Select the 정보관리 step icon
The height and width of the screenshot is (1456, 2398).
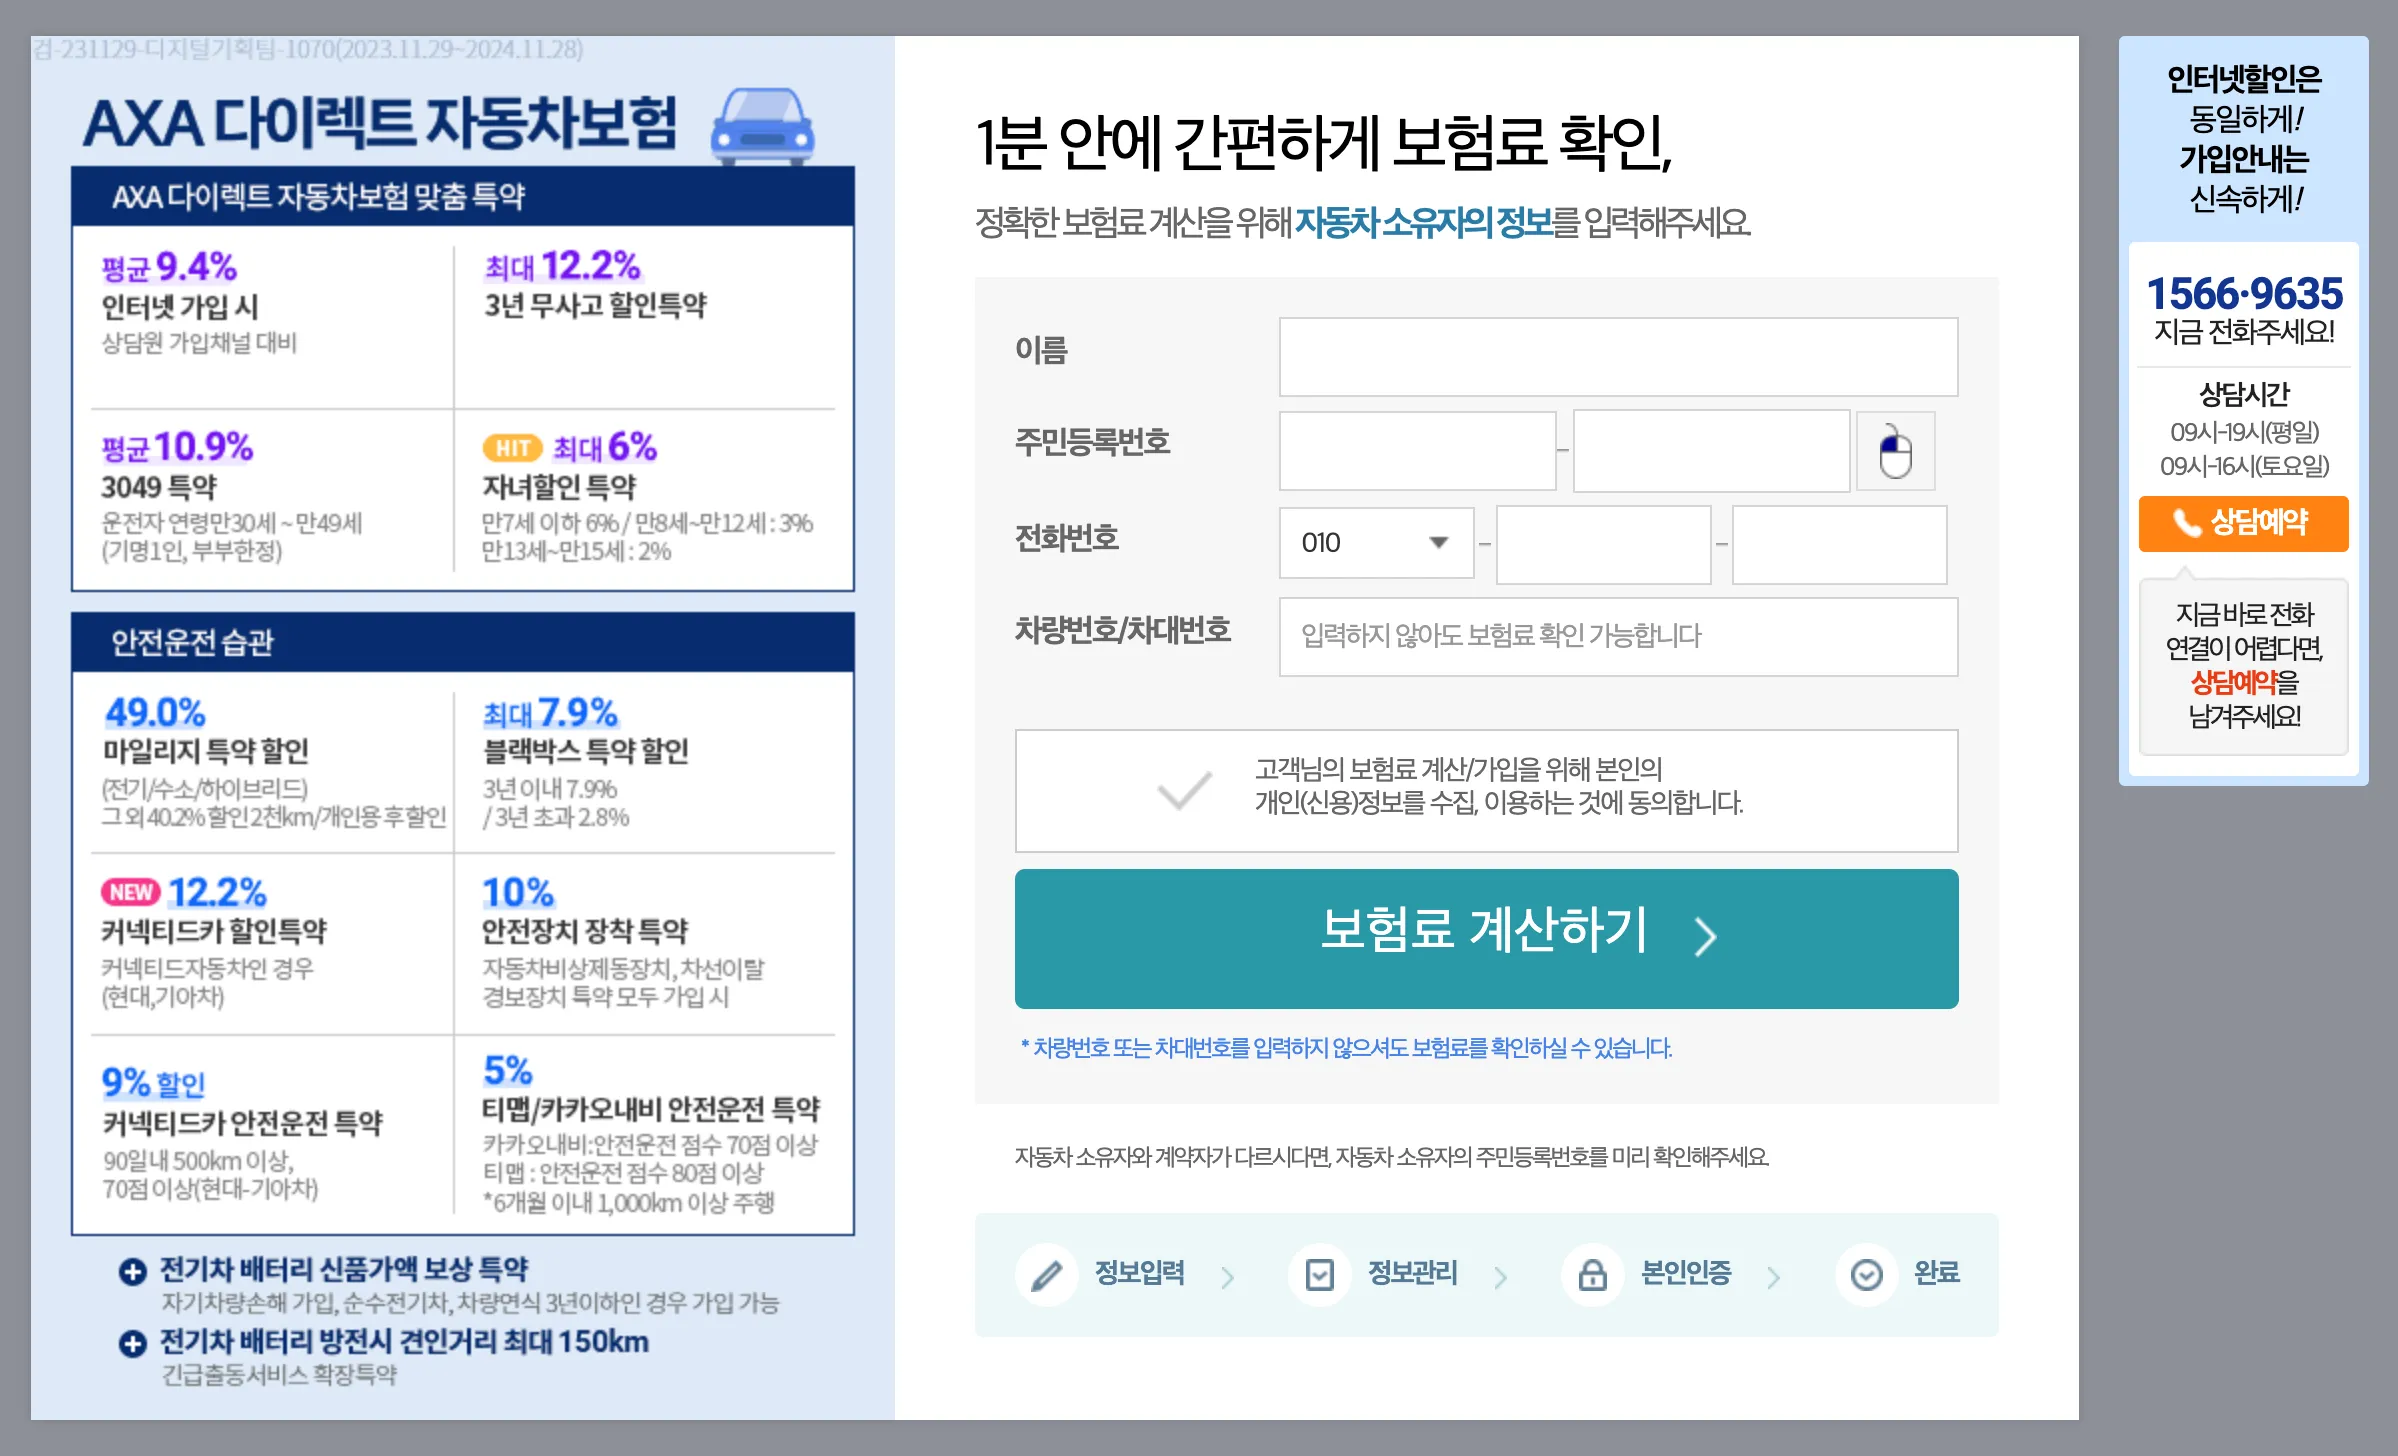click(1320, 1274)
